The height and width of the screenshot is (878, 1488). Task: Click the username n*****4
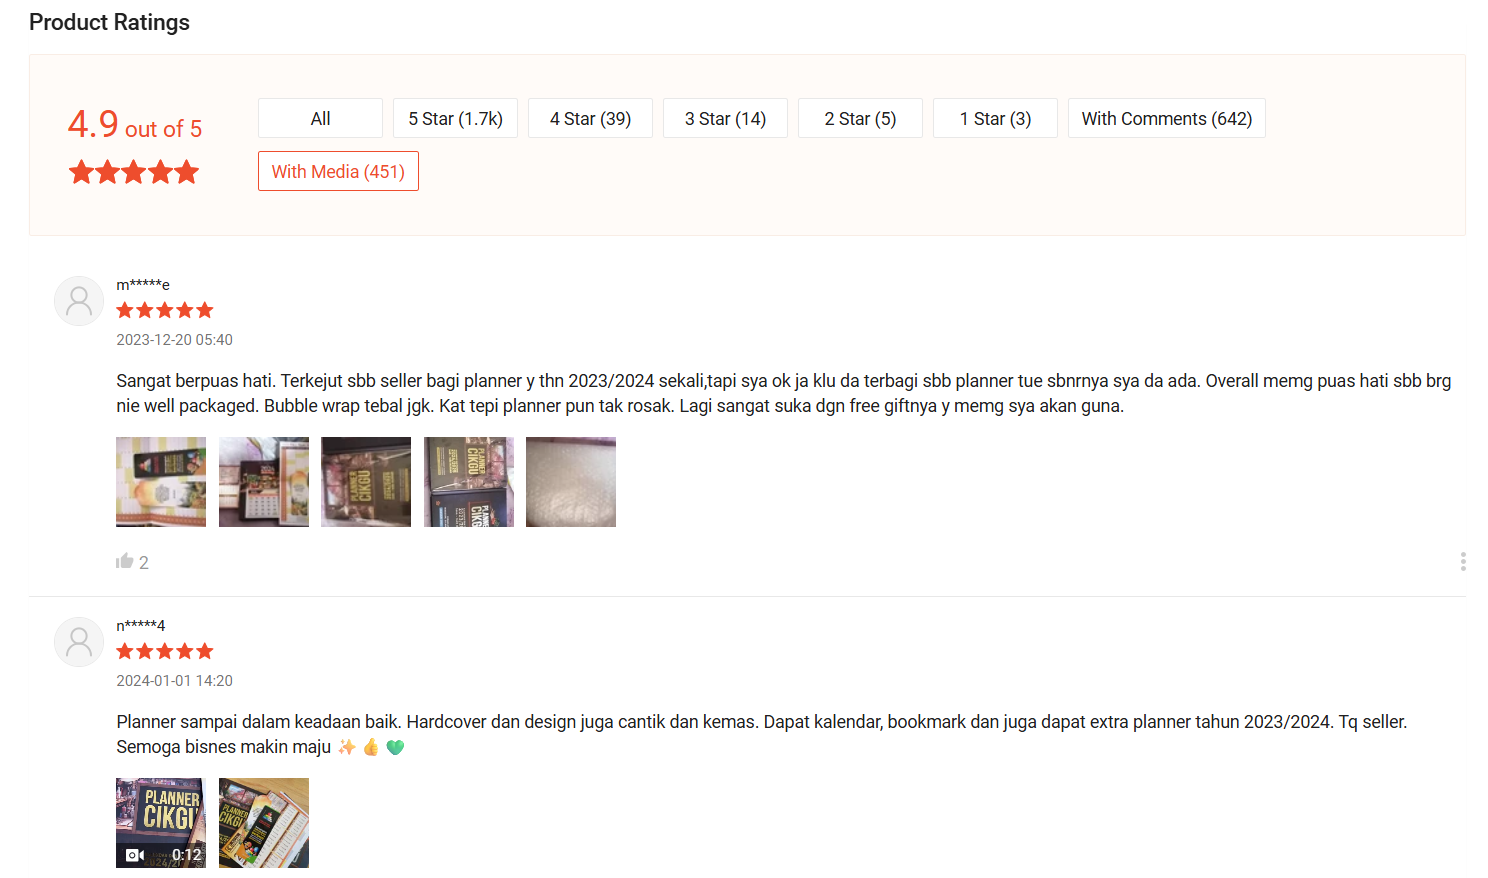[x=141, y=626]
